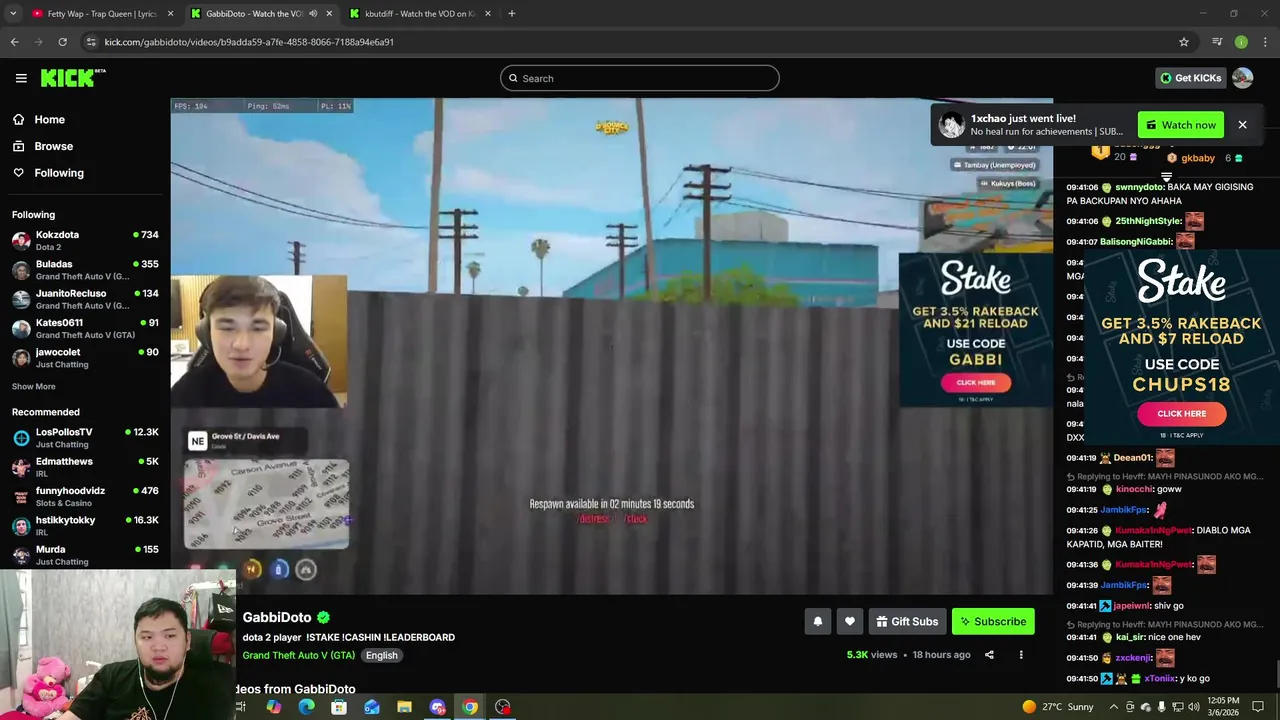
Task: Click xTonixx username in chat
Action: pos(1160,679)
